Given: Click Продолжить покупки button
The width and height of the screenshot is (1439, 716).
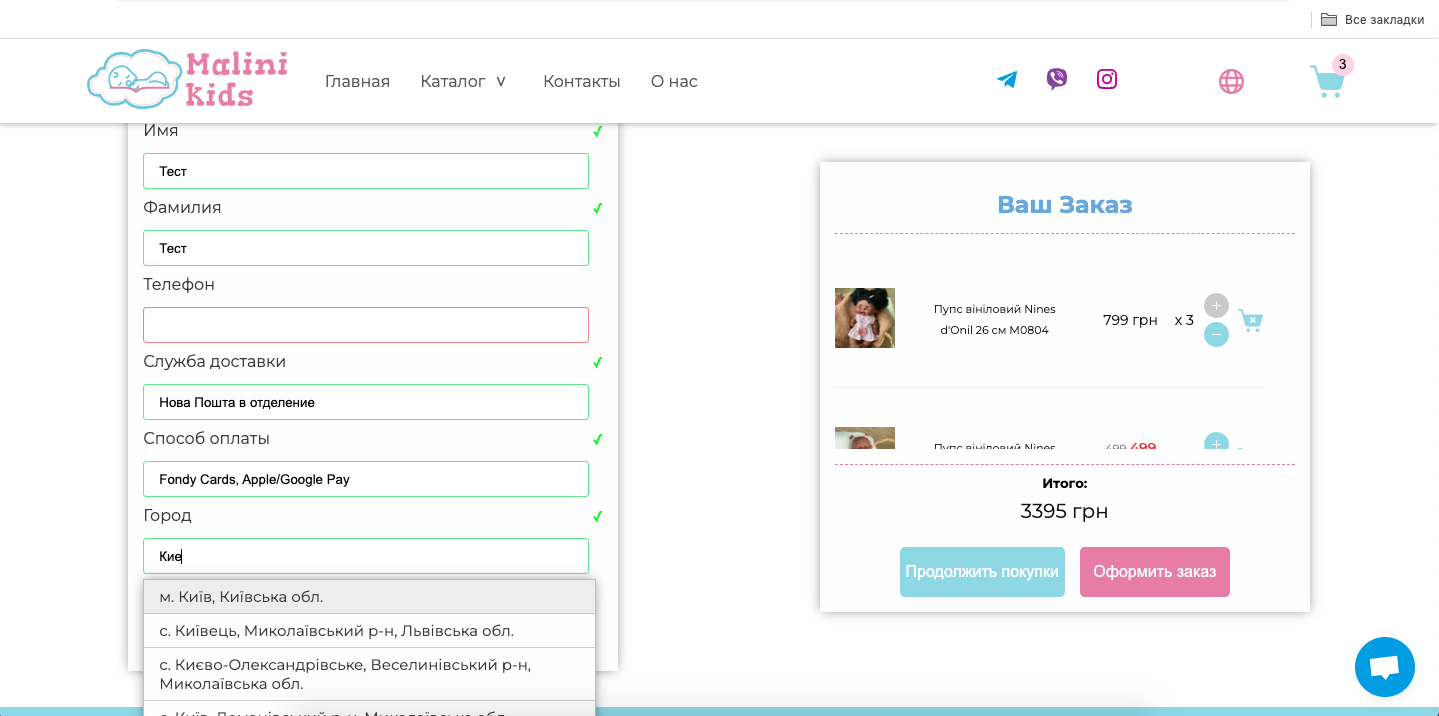Looking at the screenshot, I should click(982, 572).
